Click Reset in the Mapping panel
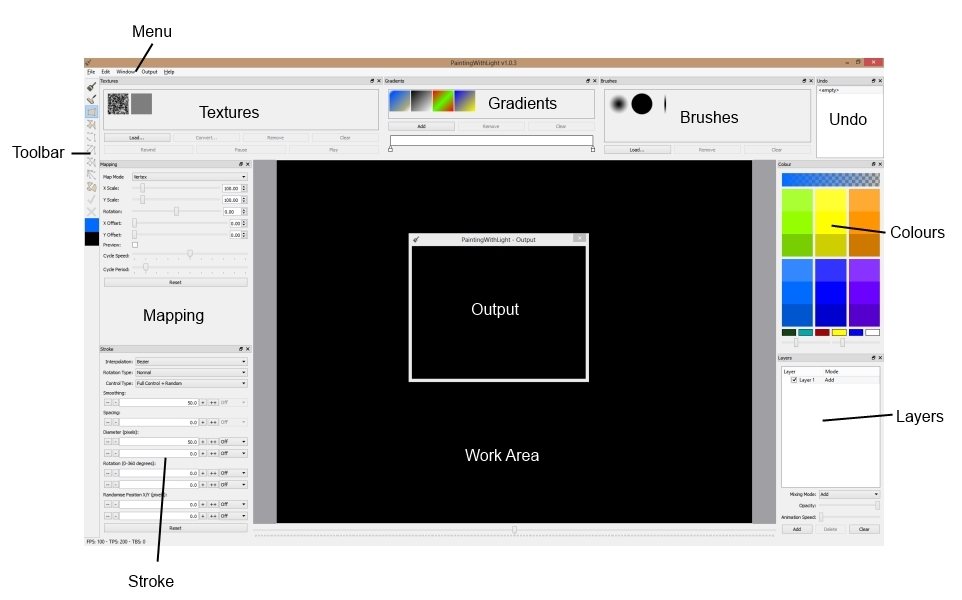This screenshot has width=962, height=600. point(175,283)
